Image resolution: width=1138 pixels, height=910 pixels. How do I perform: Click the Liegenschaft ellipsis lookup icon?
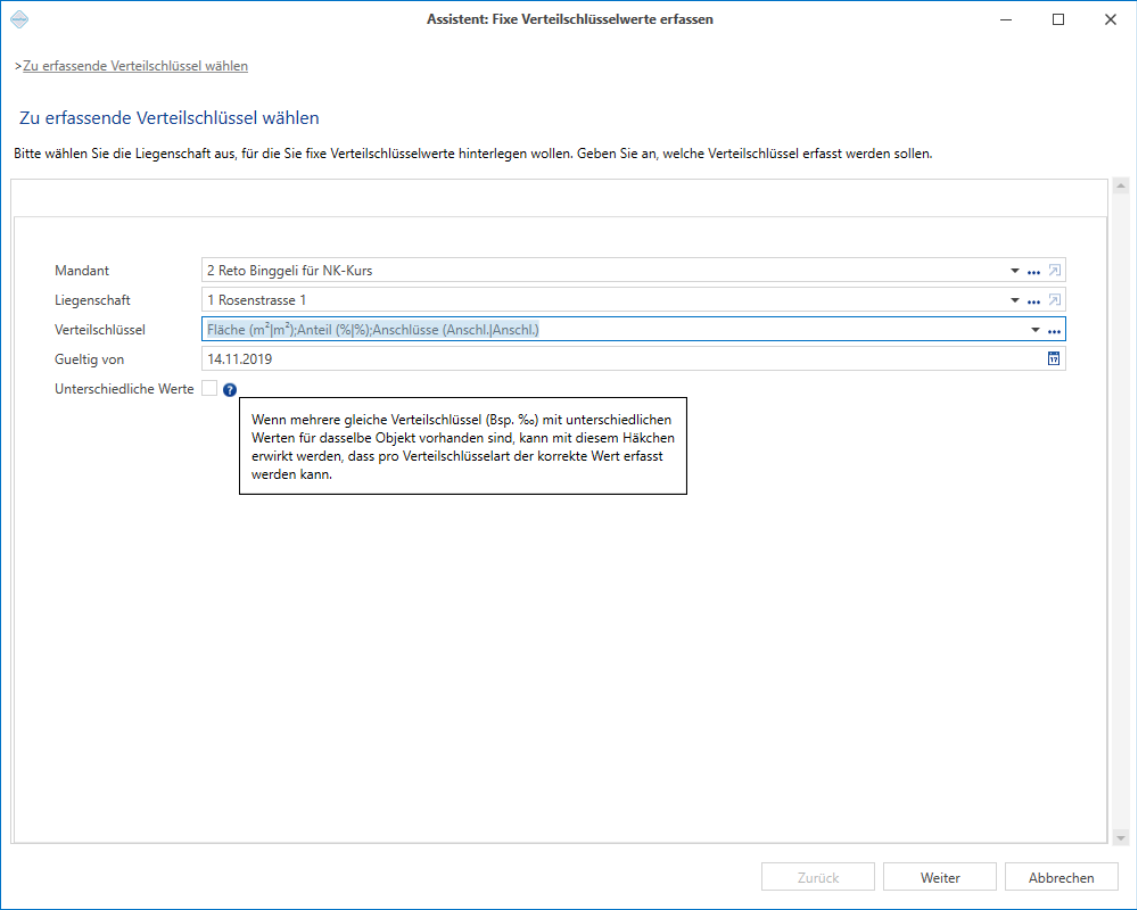(x=1033, y=300)
